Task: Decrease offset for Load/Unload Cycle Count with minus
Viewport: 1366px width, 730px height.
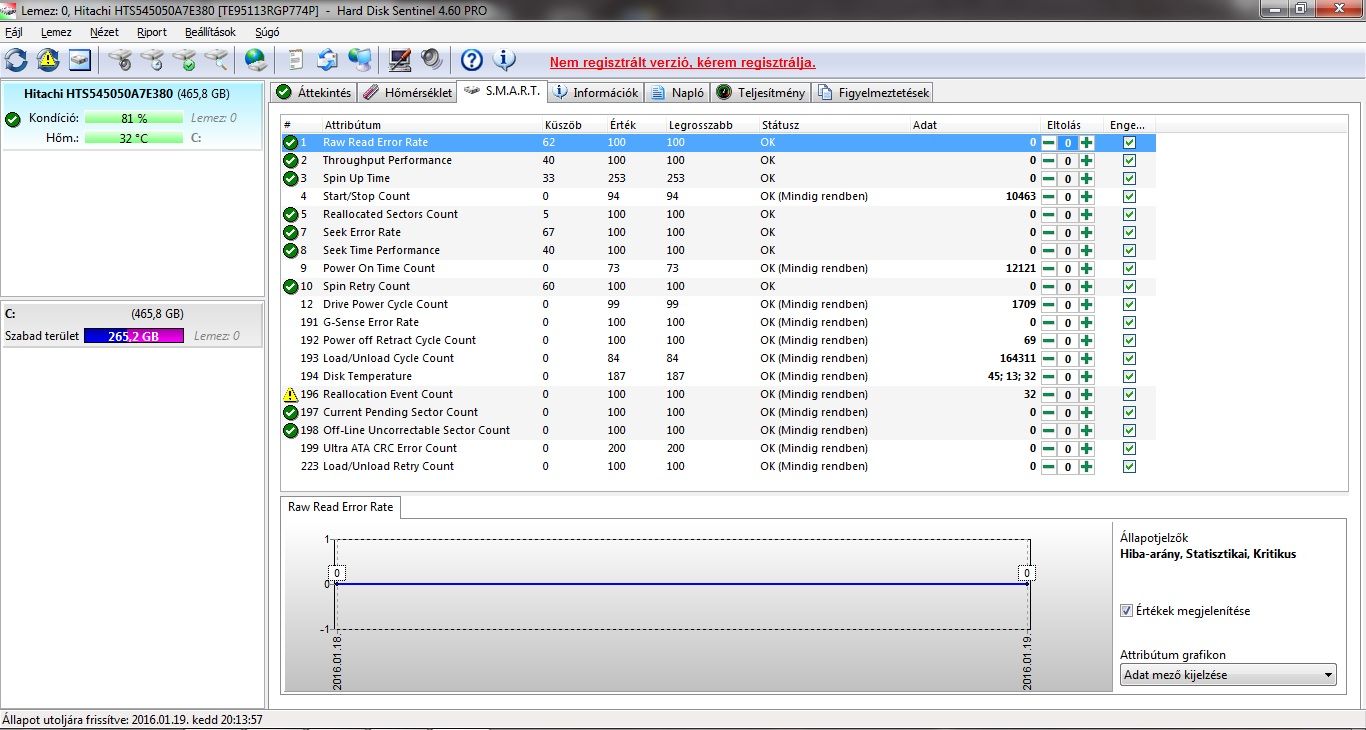Action: (1048, 359)
